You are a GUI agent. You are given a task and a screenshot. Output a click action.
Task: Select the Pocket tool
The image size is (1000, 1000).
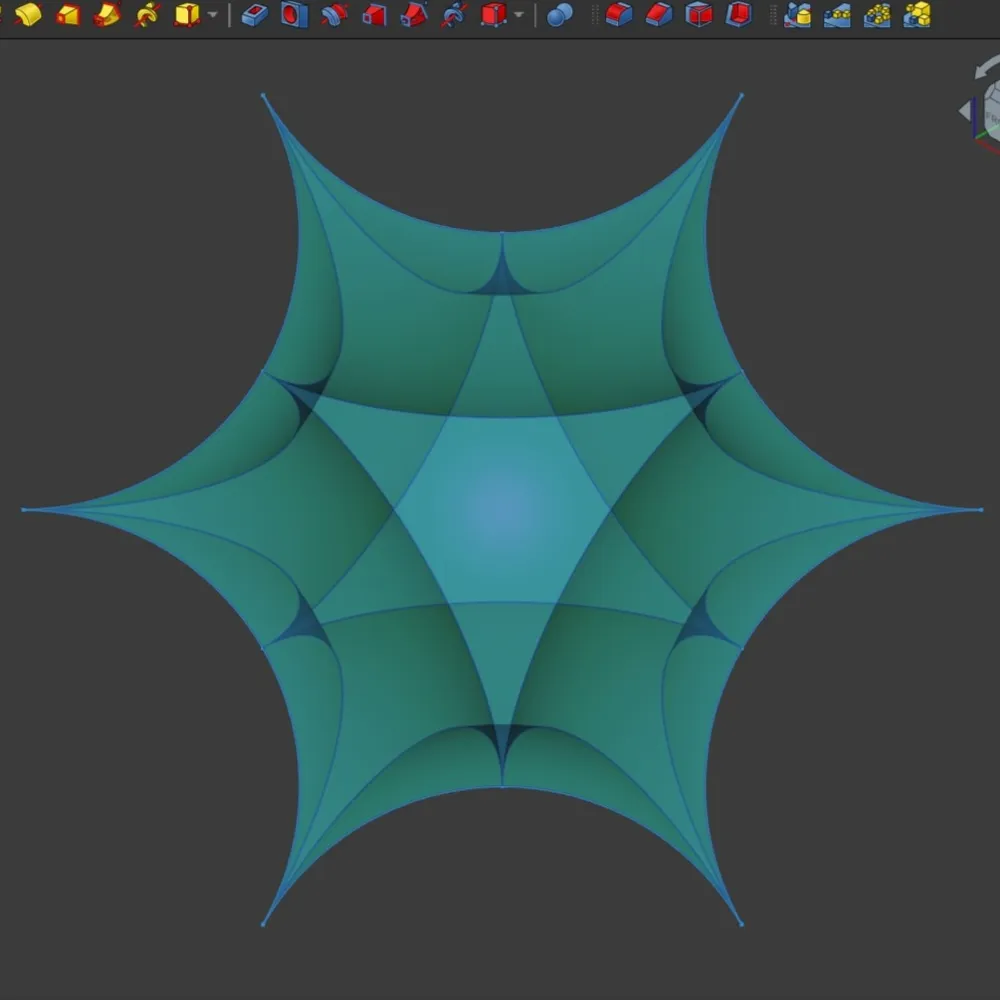(x=255, y=14)
